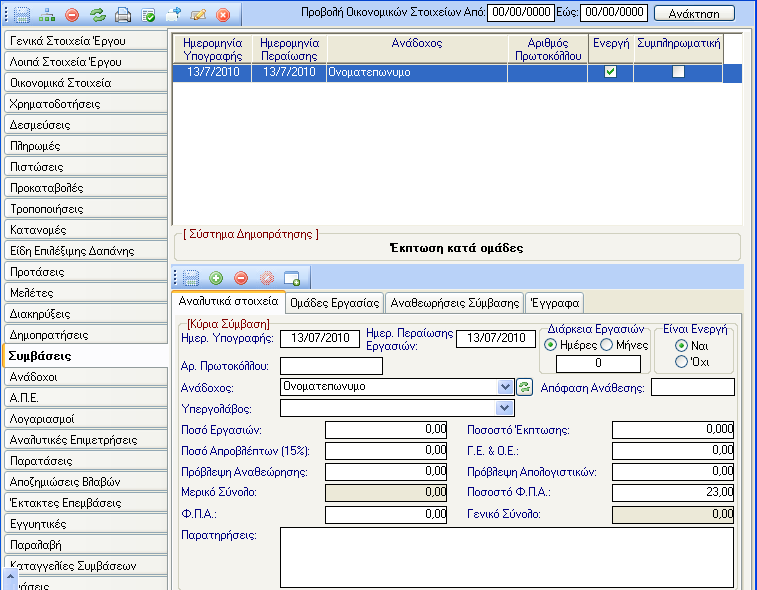Viewport: 757px width, 590px height.
Task: Go to Πιστώσεις in sidebar
Action: [x=86, y=167]
